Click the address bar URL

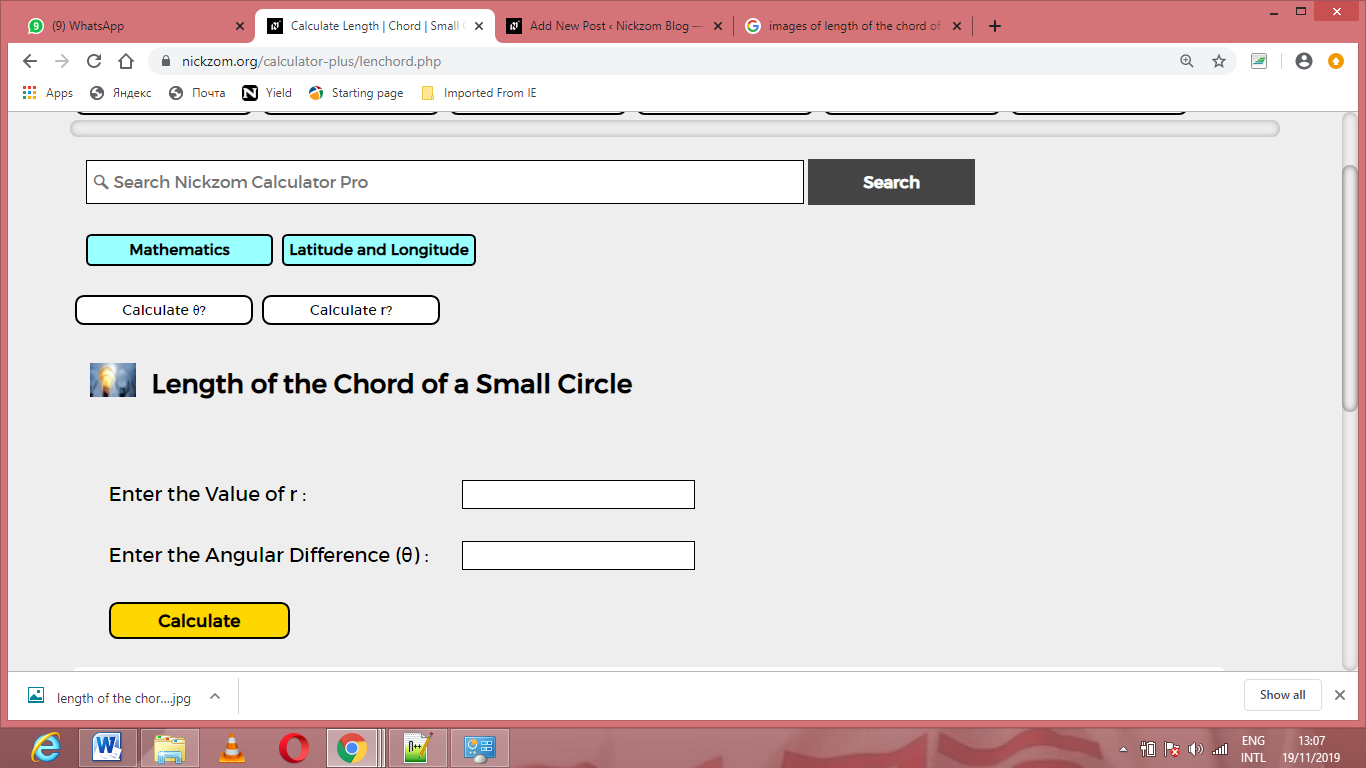click(x=311, y=61)
